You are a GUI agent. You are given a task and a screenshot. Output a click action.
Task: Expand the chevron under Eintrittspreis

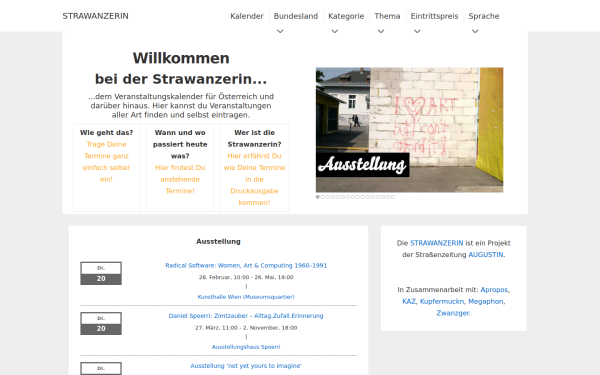[417, 31]
